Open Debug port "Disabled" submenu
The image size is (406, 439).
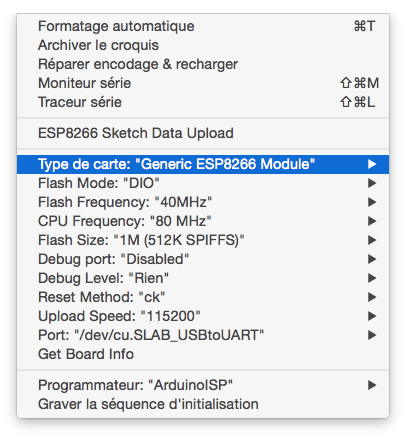[203, 259]
